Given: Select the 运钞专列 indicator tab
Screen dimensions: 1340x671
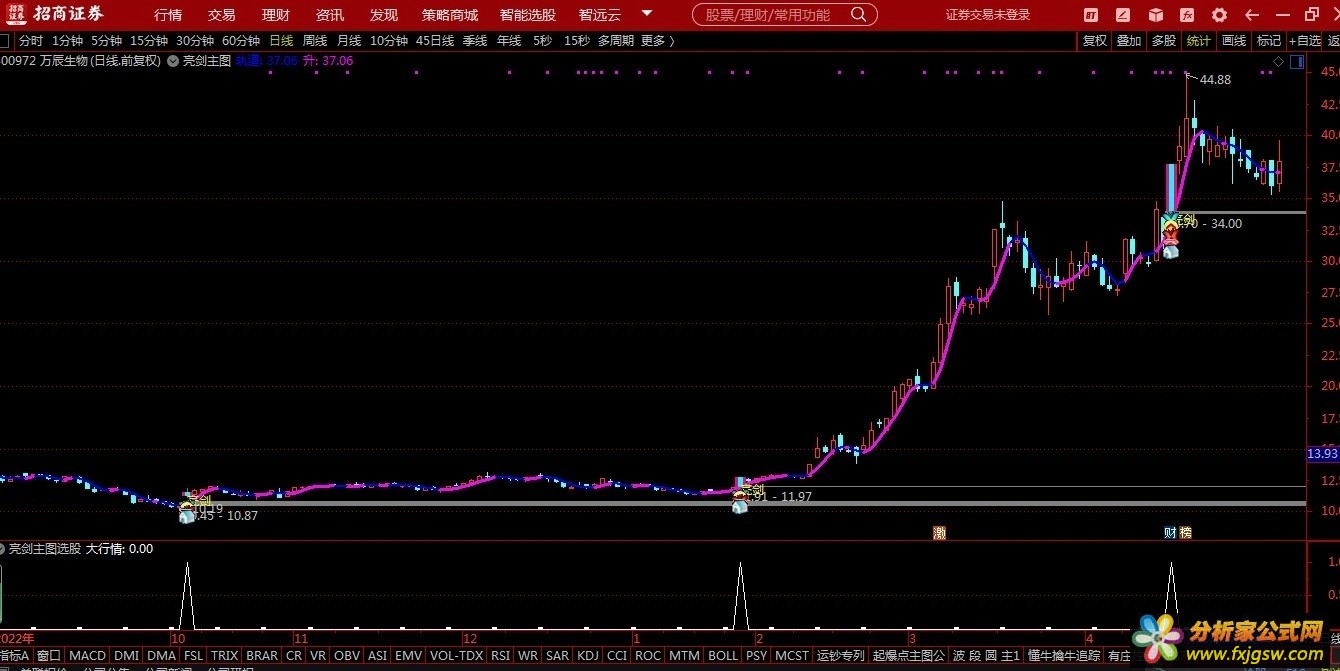Looking at the screenshot, I should coord(840,656).
